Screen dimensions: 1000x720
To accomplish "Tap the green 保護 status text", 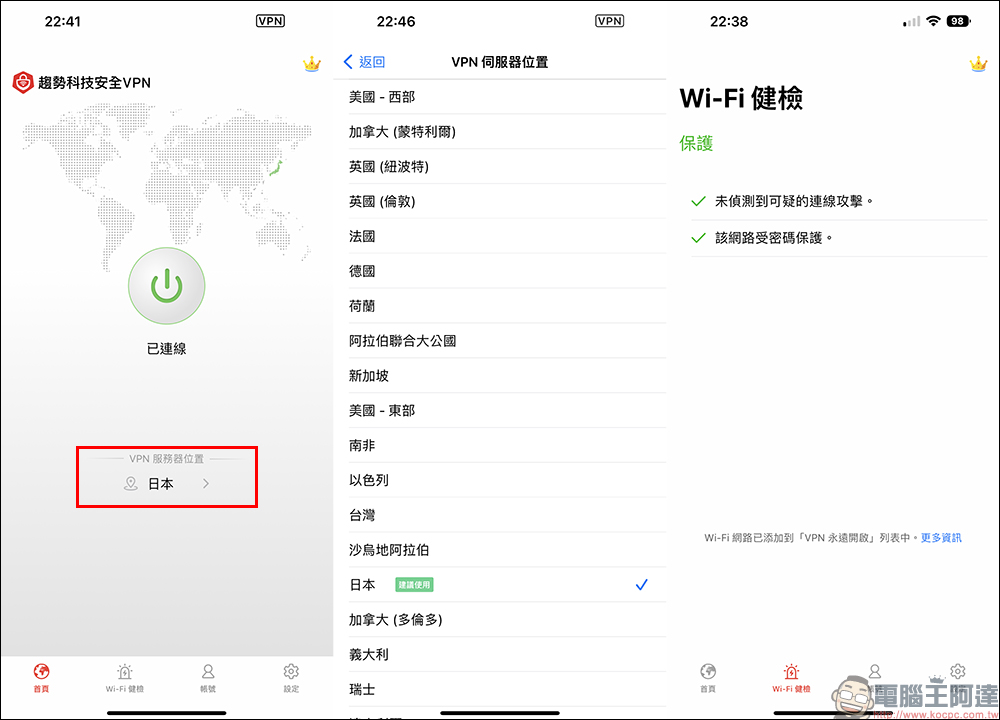I will click(696, 143).
